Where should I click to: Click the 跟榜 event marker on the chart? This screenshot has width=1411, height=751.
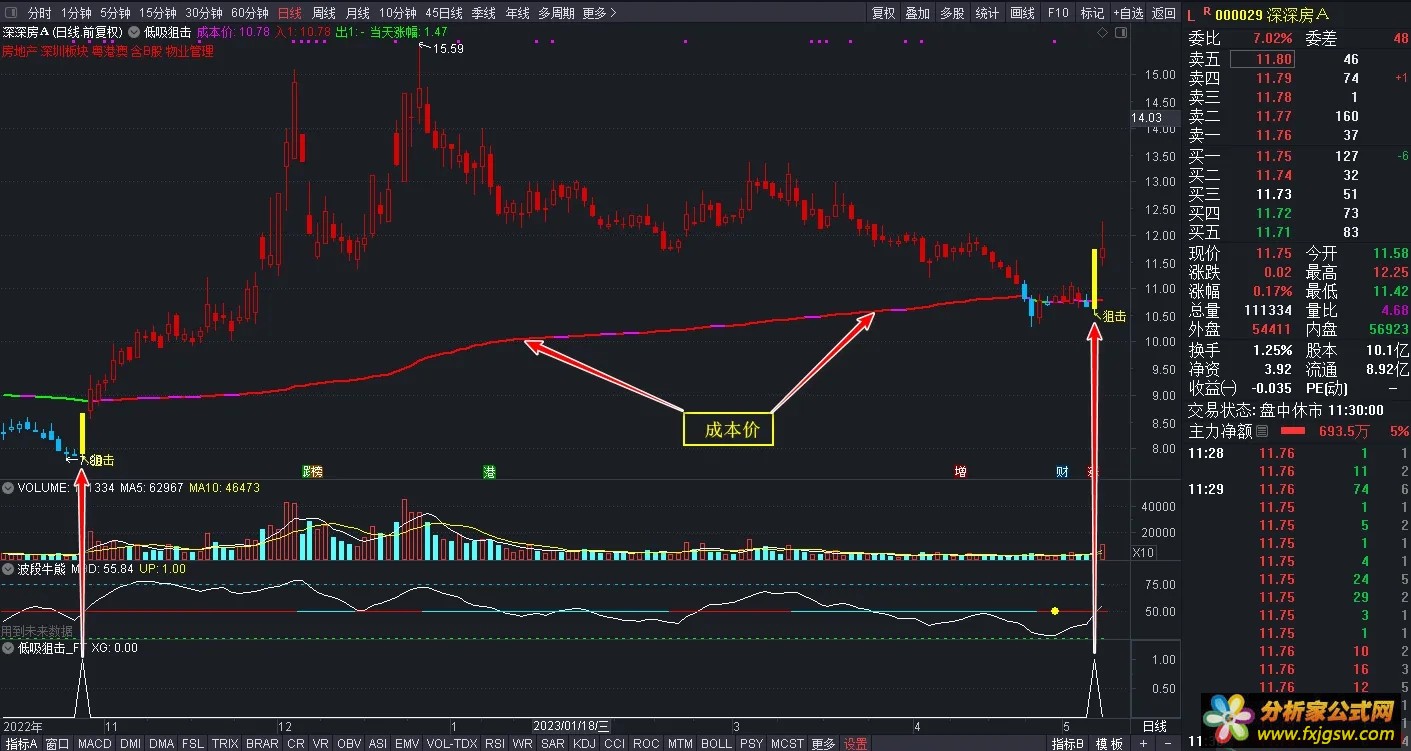(x=312, y=471)
